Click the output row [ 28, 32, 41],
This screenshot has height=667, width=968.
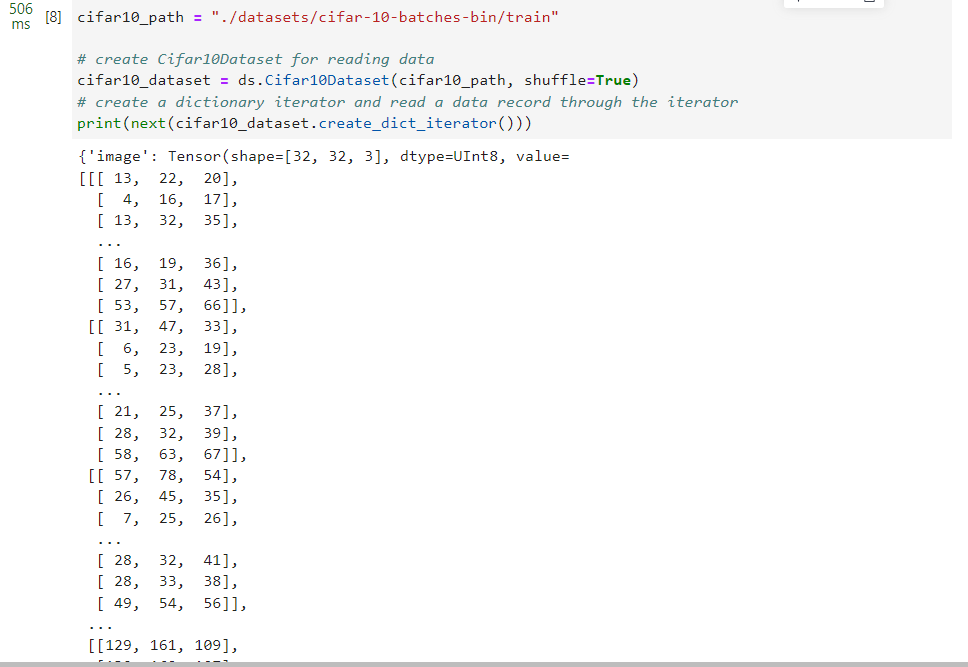pyautogui.click(x=167, y=561)
